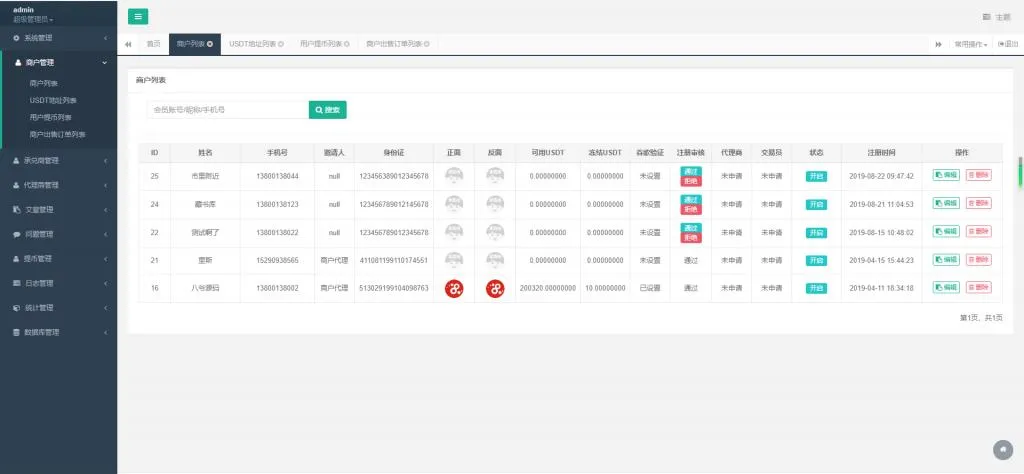1024x474 pixels.
Task: Click the member account search input field
Action: [225, 110]
